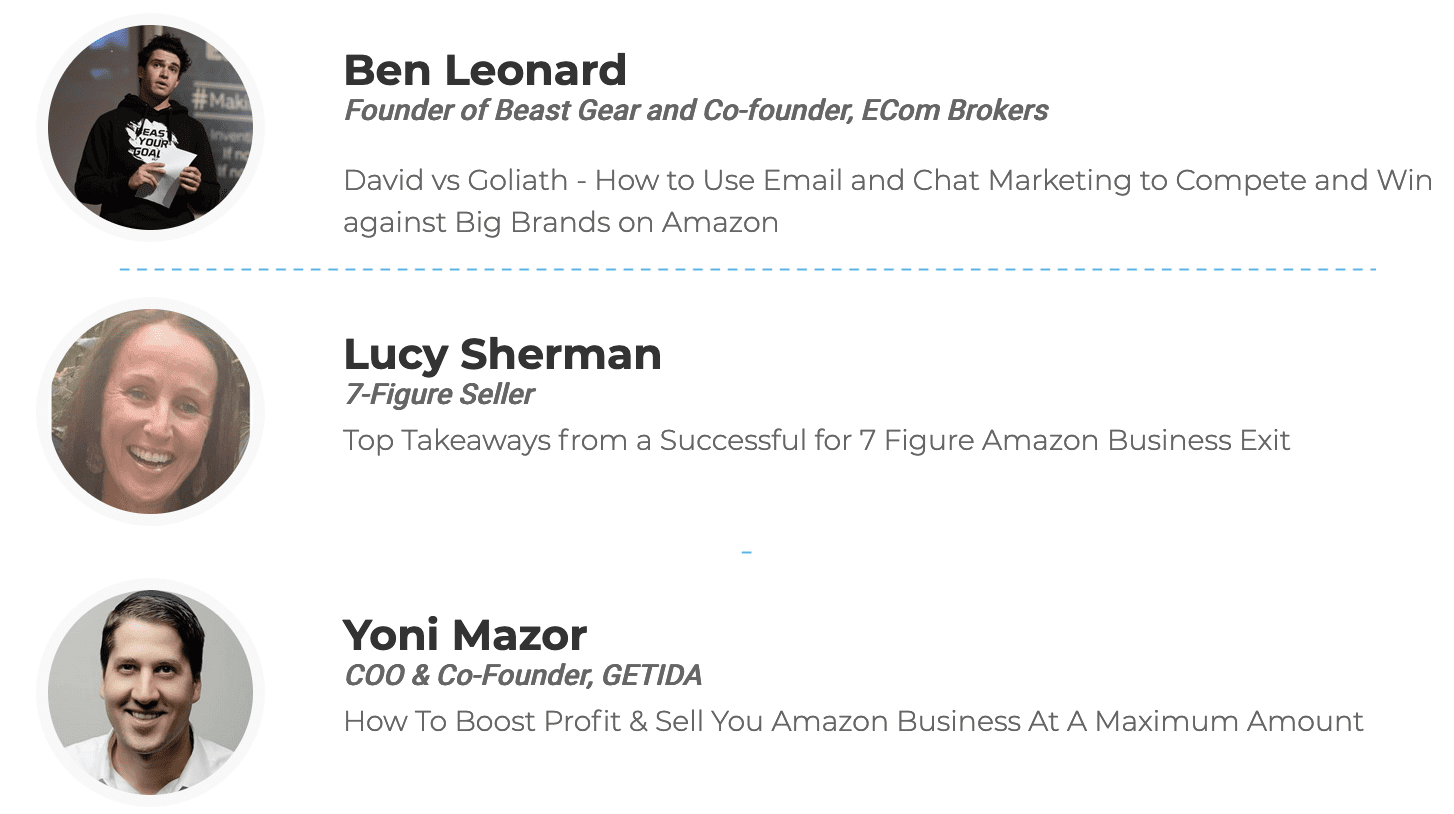Open the Lucy Sherman name heading
The width and height of the screenshot is (1454, 814).
(x=502, y=355)
